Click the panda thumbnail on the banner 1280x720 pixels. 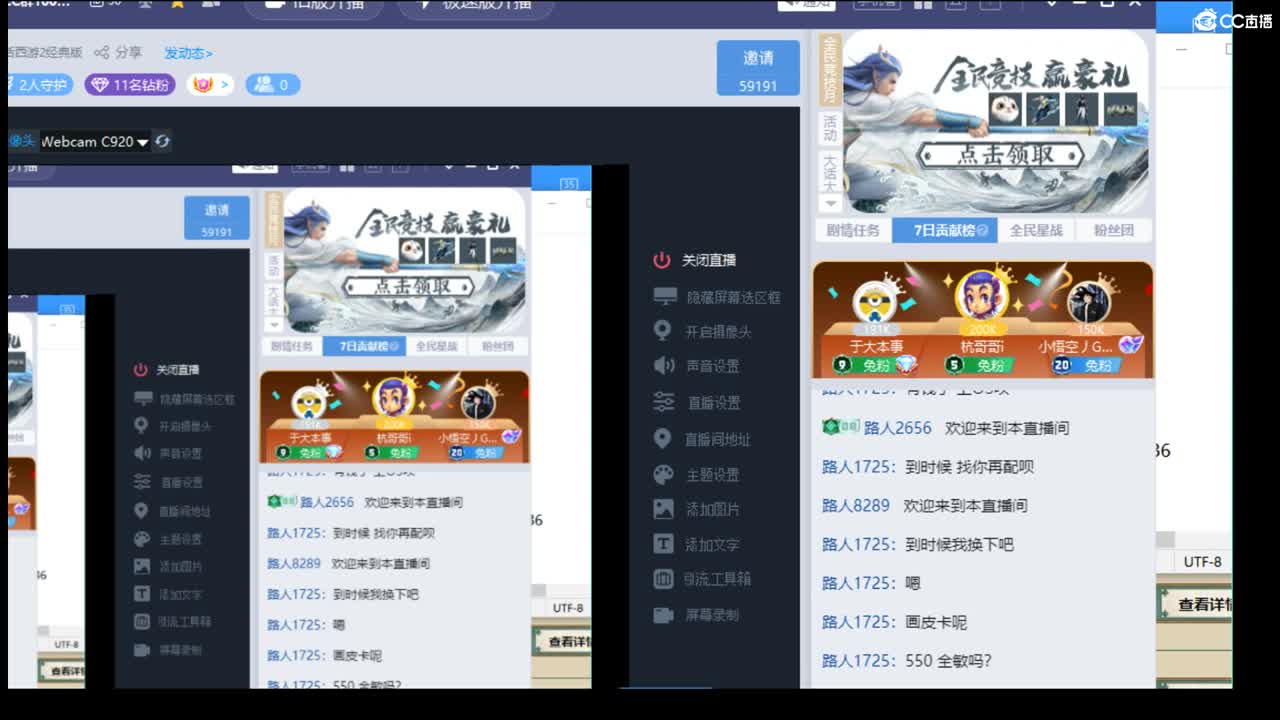1005,108
